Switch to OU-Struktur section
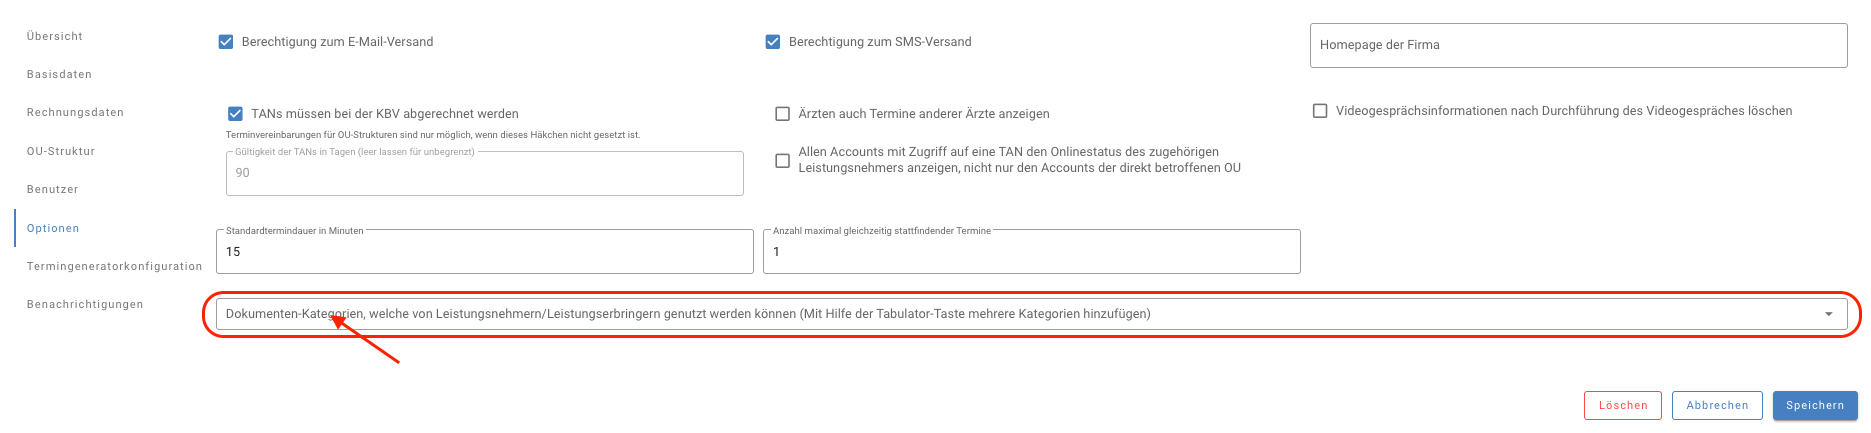 click(61, 151)
